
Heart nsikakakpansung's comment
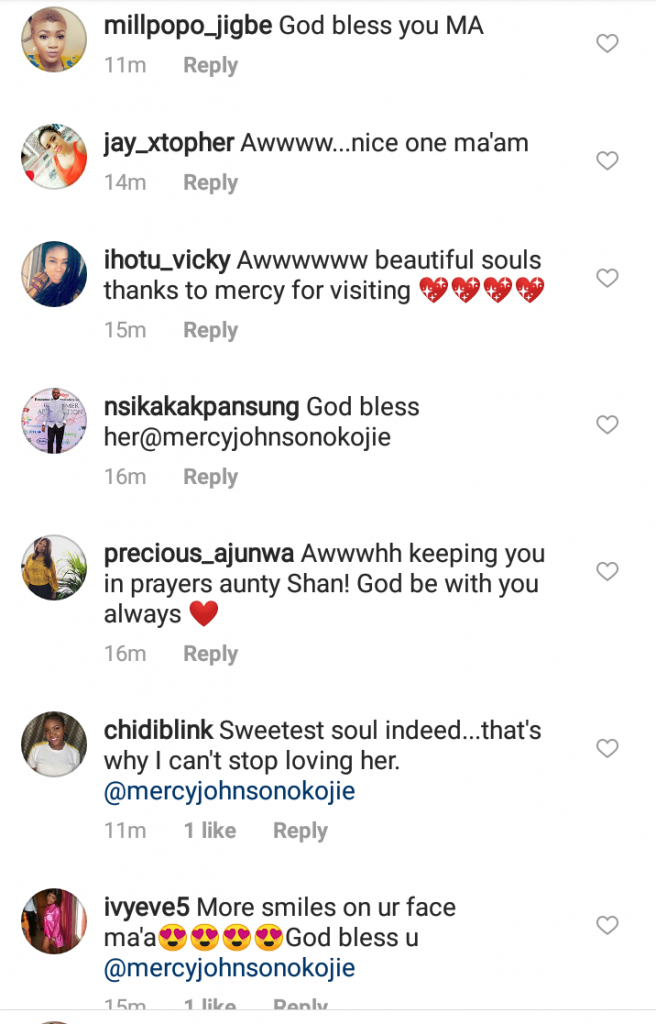607,425
